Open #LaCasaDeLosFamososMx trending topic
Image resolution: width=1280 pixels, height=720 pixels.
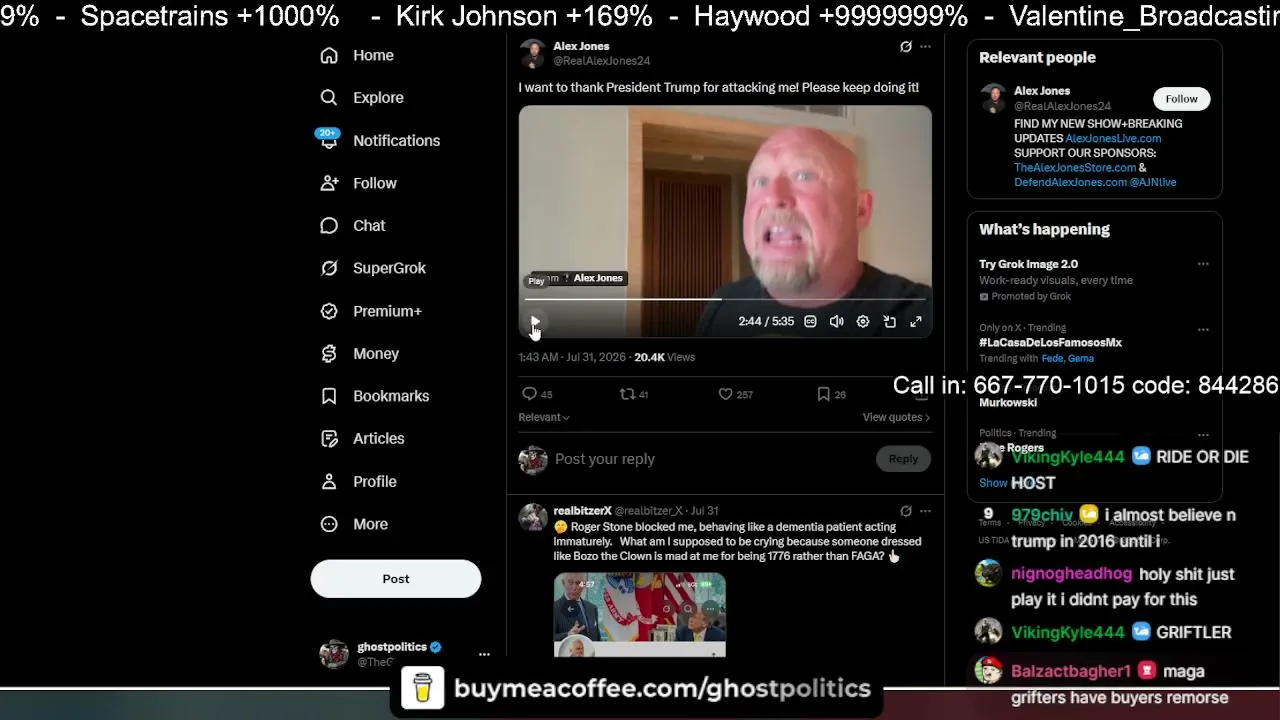(x=1050, y=342)
